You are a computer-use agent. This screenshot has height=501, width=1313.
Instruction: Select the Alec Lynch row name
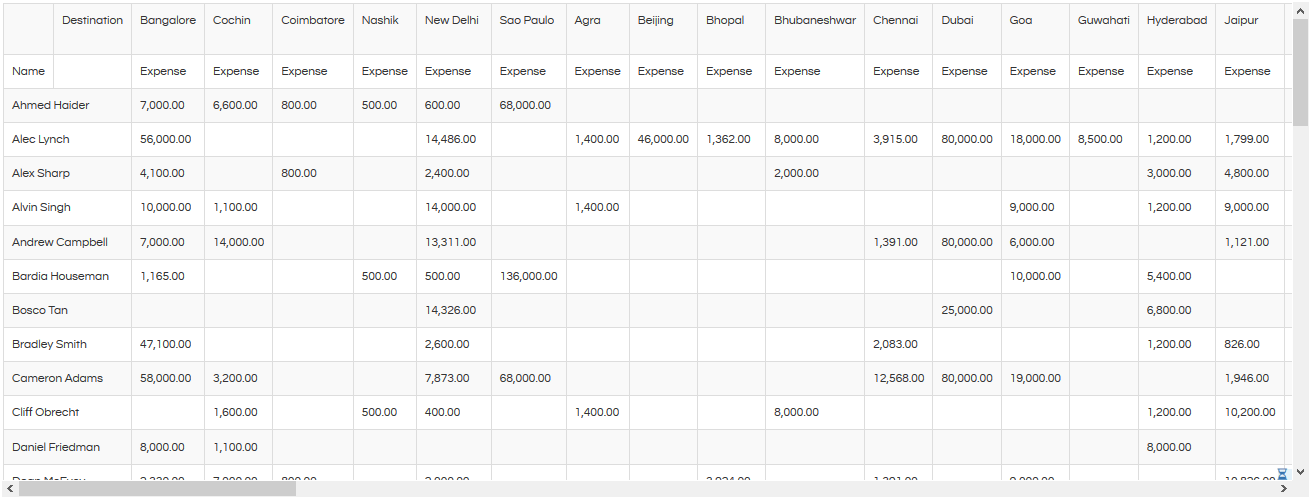coord(67,139)
